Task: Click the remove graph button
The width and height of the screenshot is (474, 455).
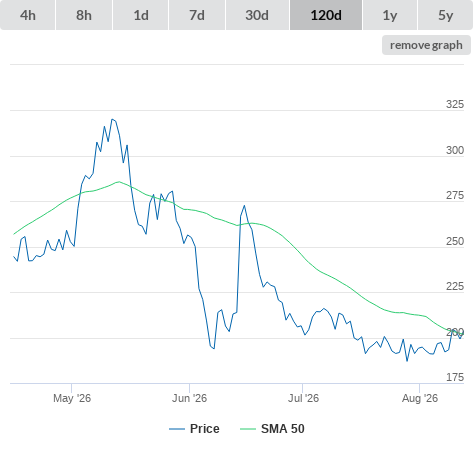Action: click(x=426, y=45)
